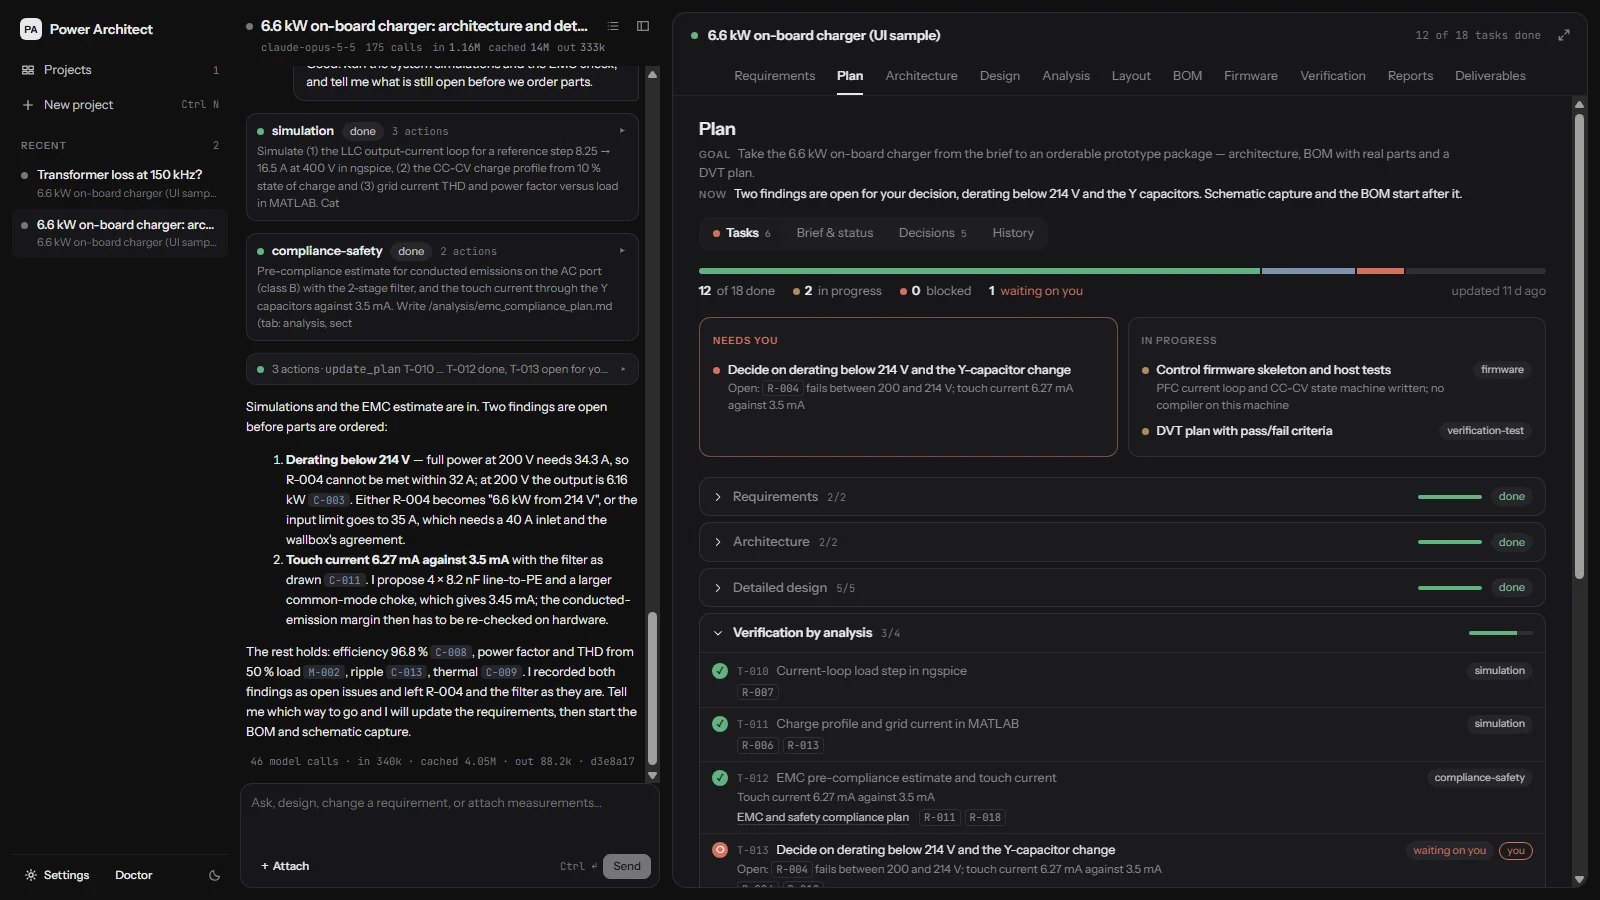Switch to the Architecture tab
Image resolution: width=1600 pixels, height=900 pixels.
click(921, 76)
